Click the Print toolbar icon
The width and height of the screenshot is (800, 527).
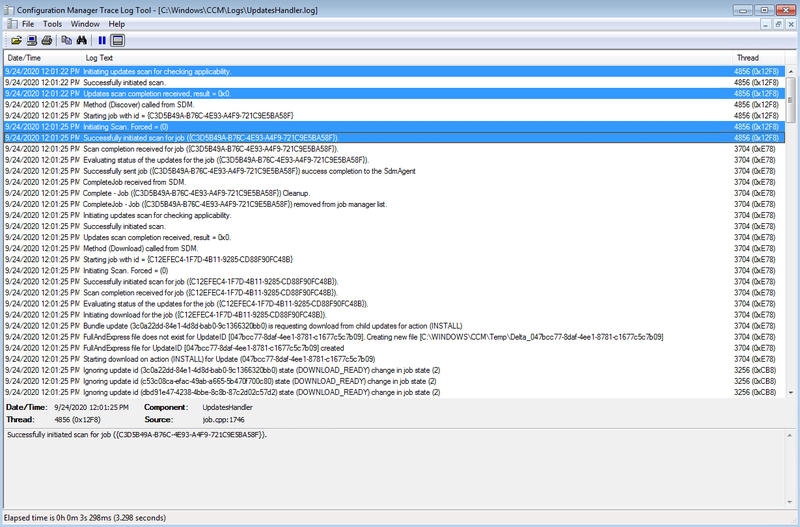46,40
